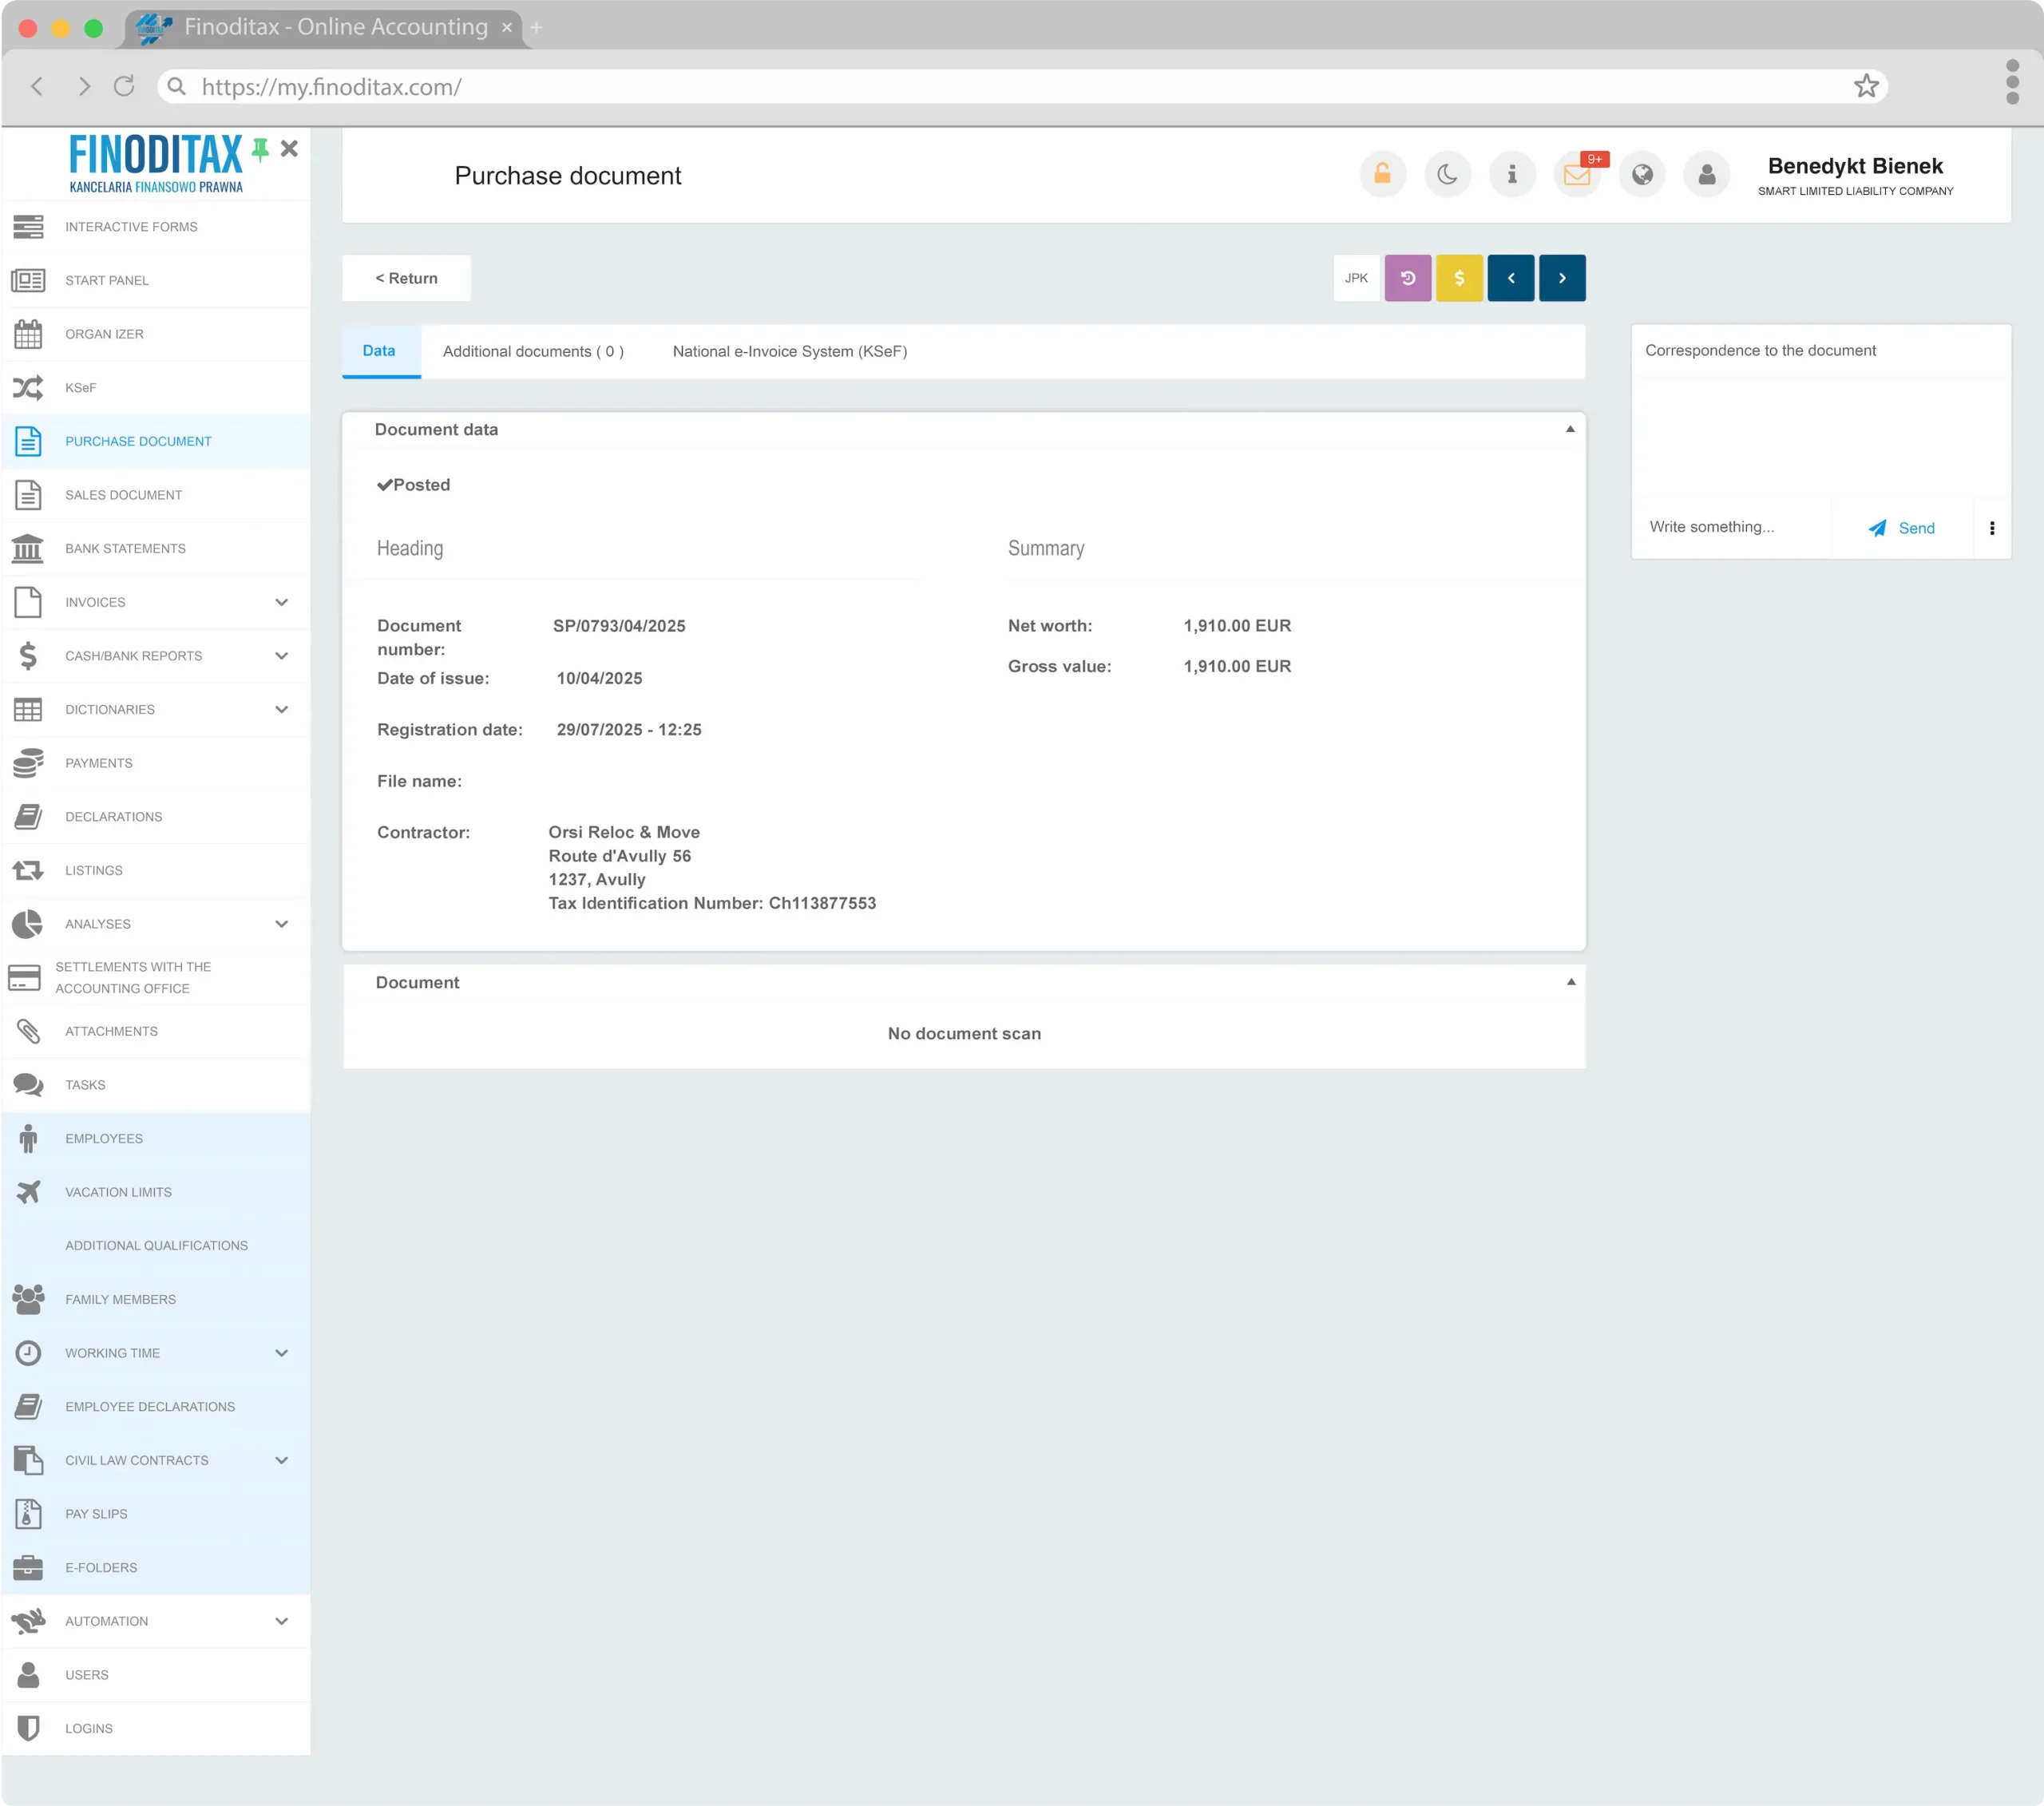Open the mail notifications envelope icon
Viewport: 2044px width, 1806px height.
(1577, 175)
